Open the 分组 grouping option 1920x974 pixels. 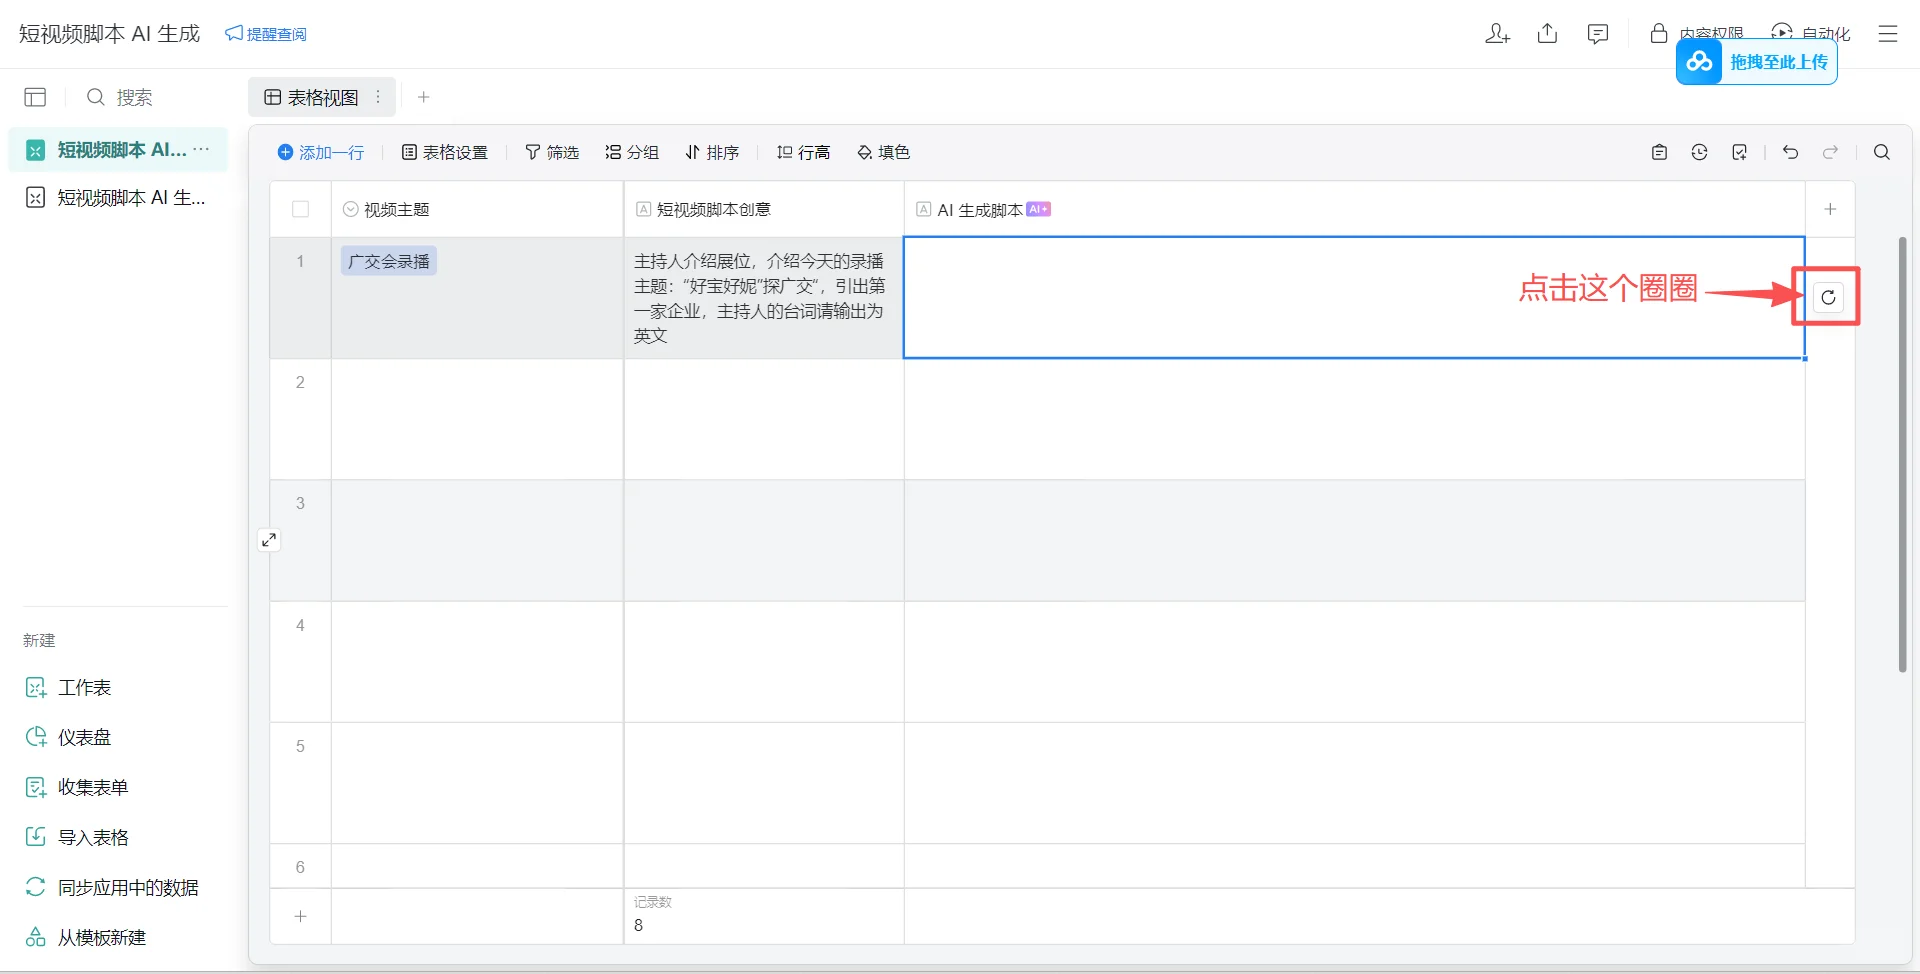click(x=632, y=152)
